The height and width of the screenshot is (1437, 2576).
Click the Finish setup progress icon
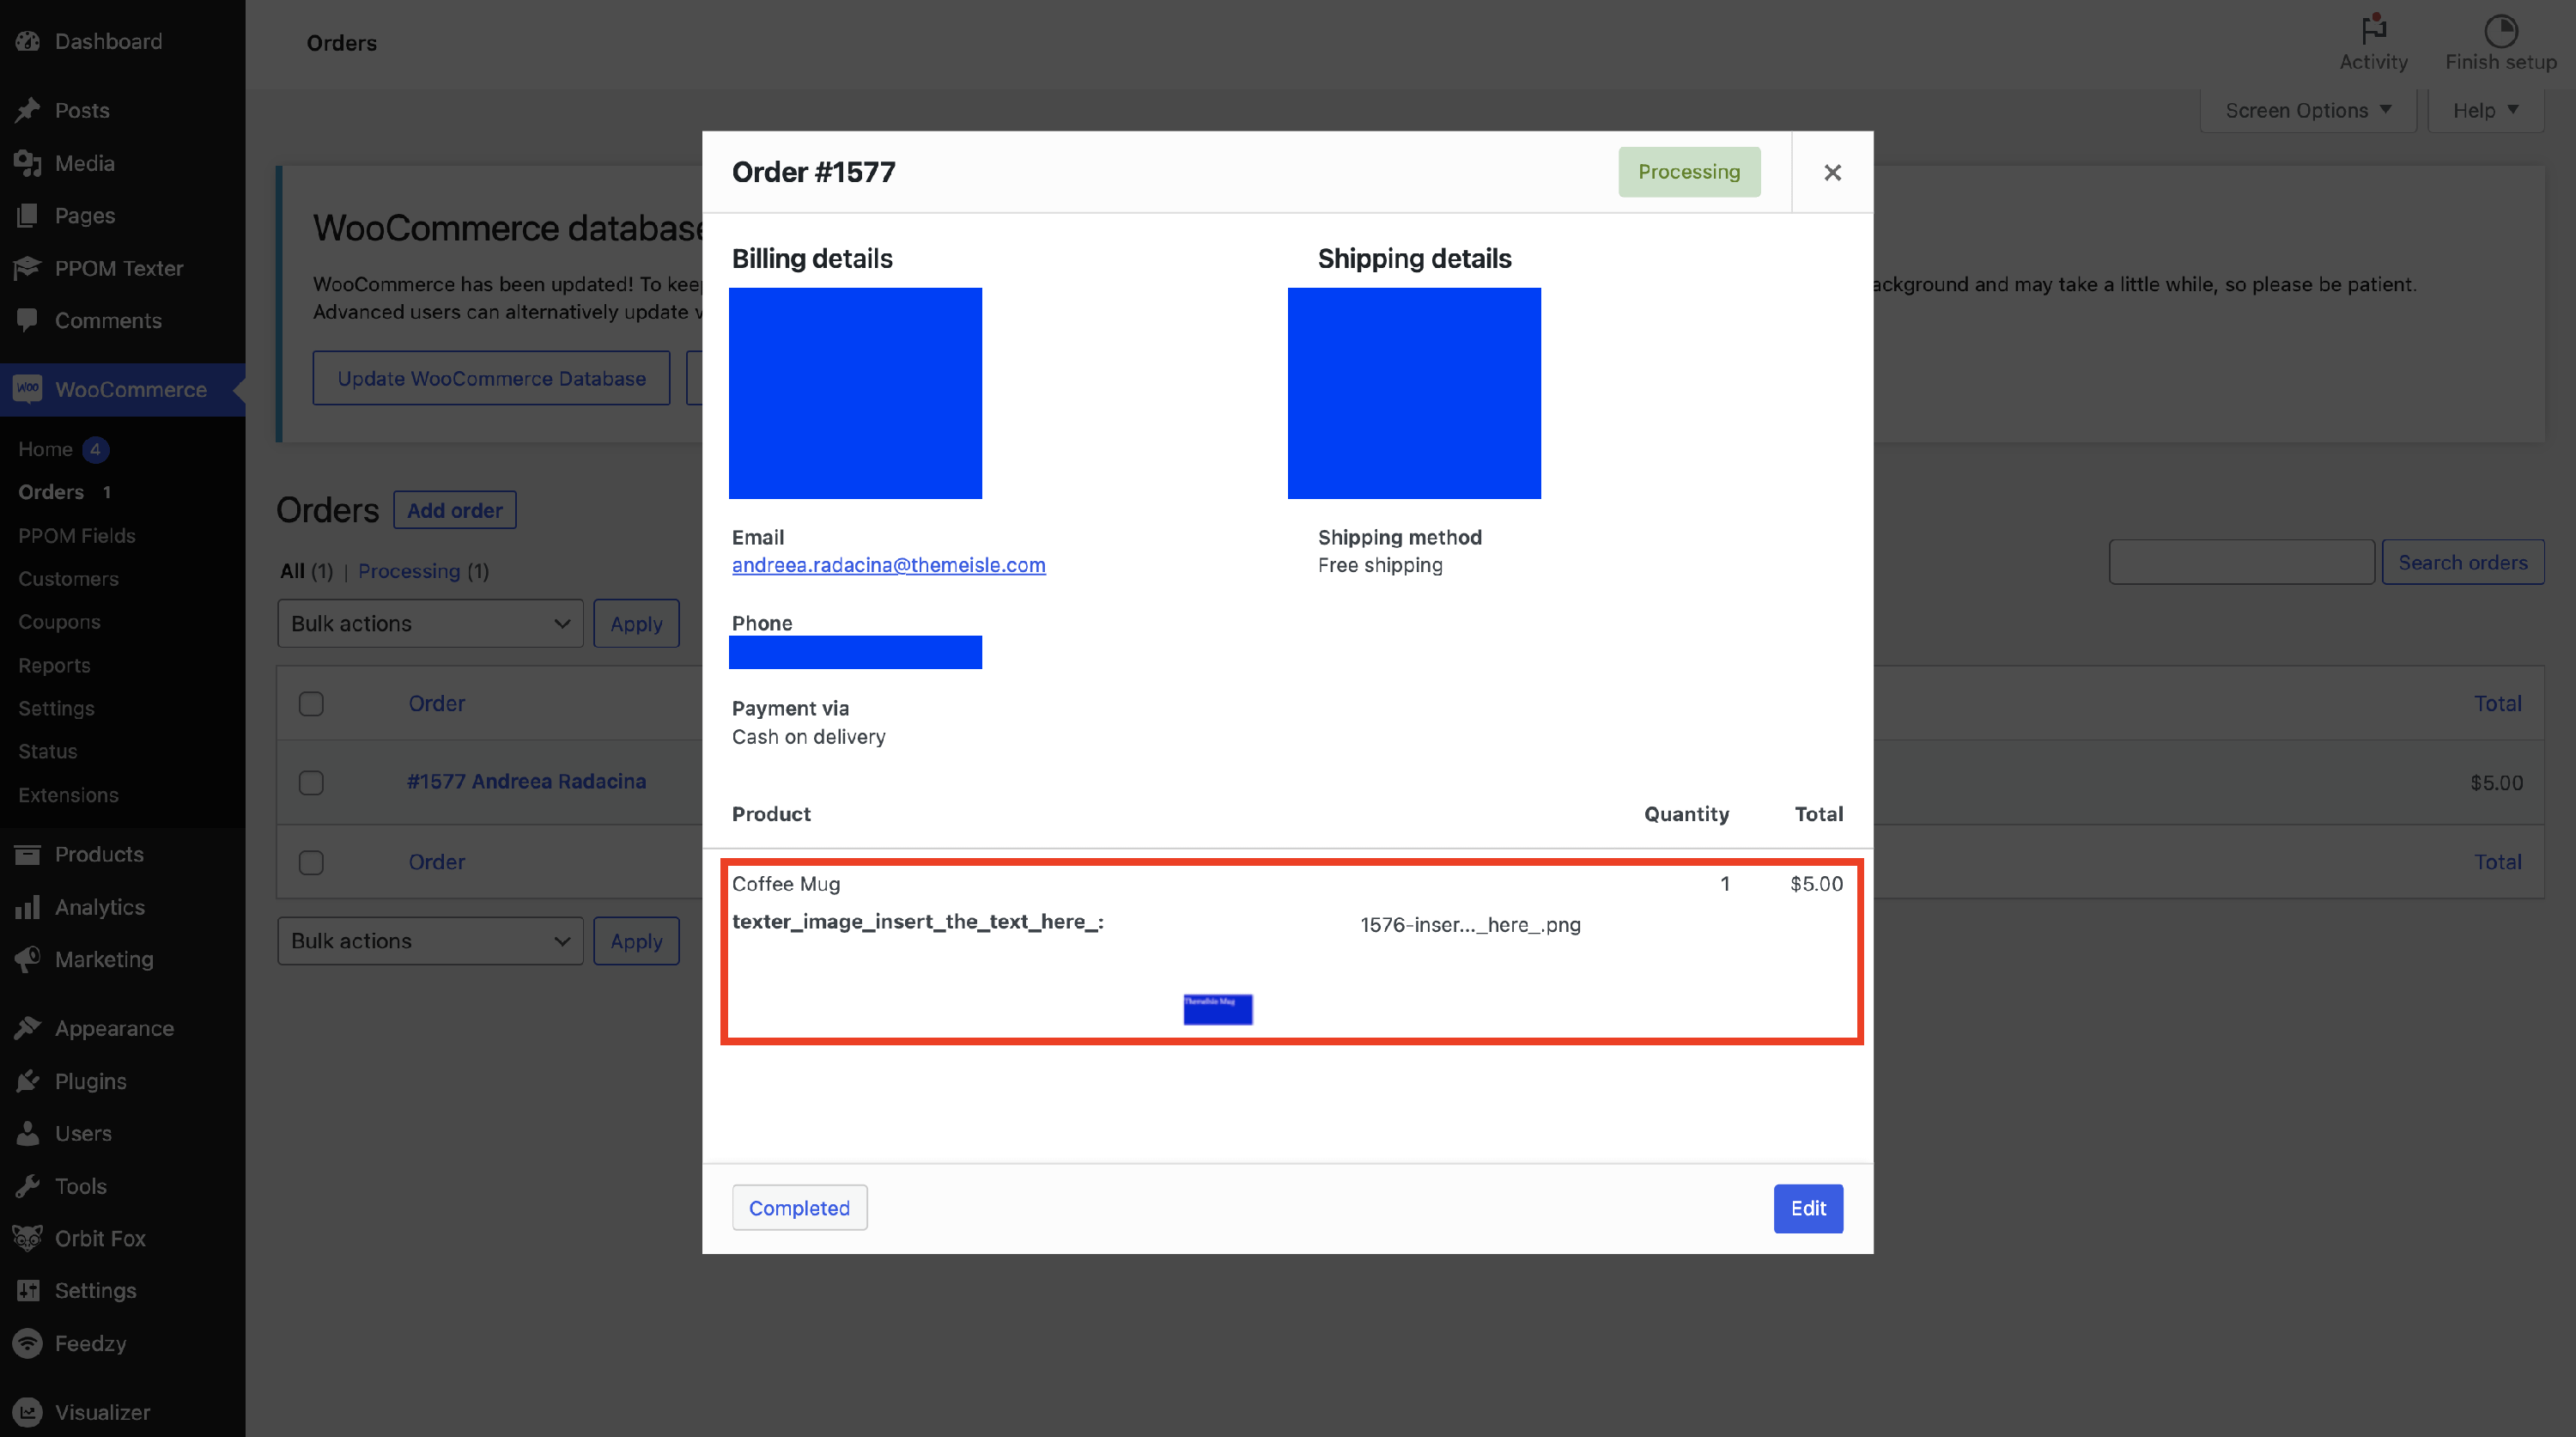(2500, 30)
